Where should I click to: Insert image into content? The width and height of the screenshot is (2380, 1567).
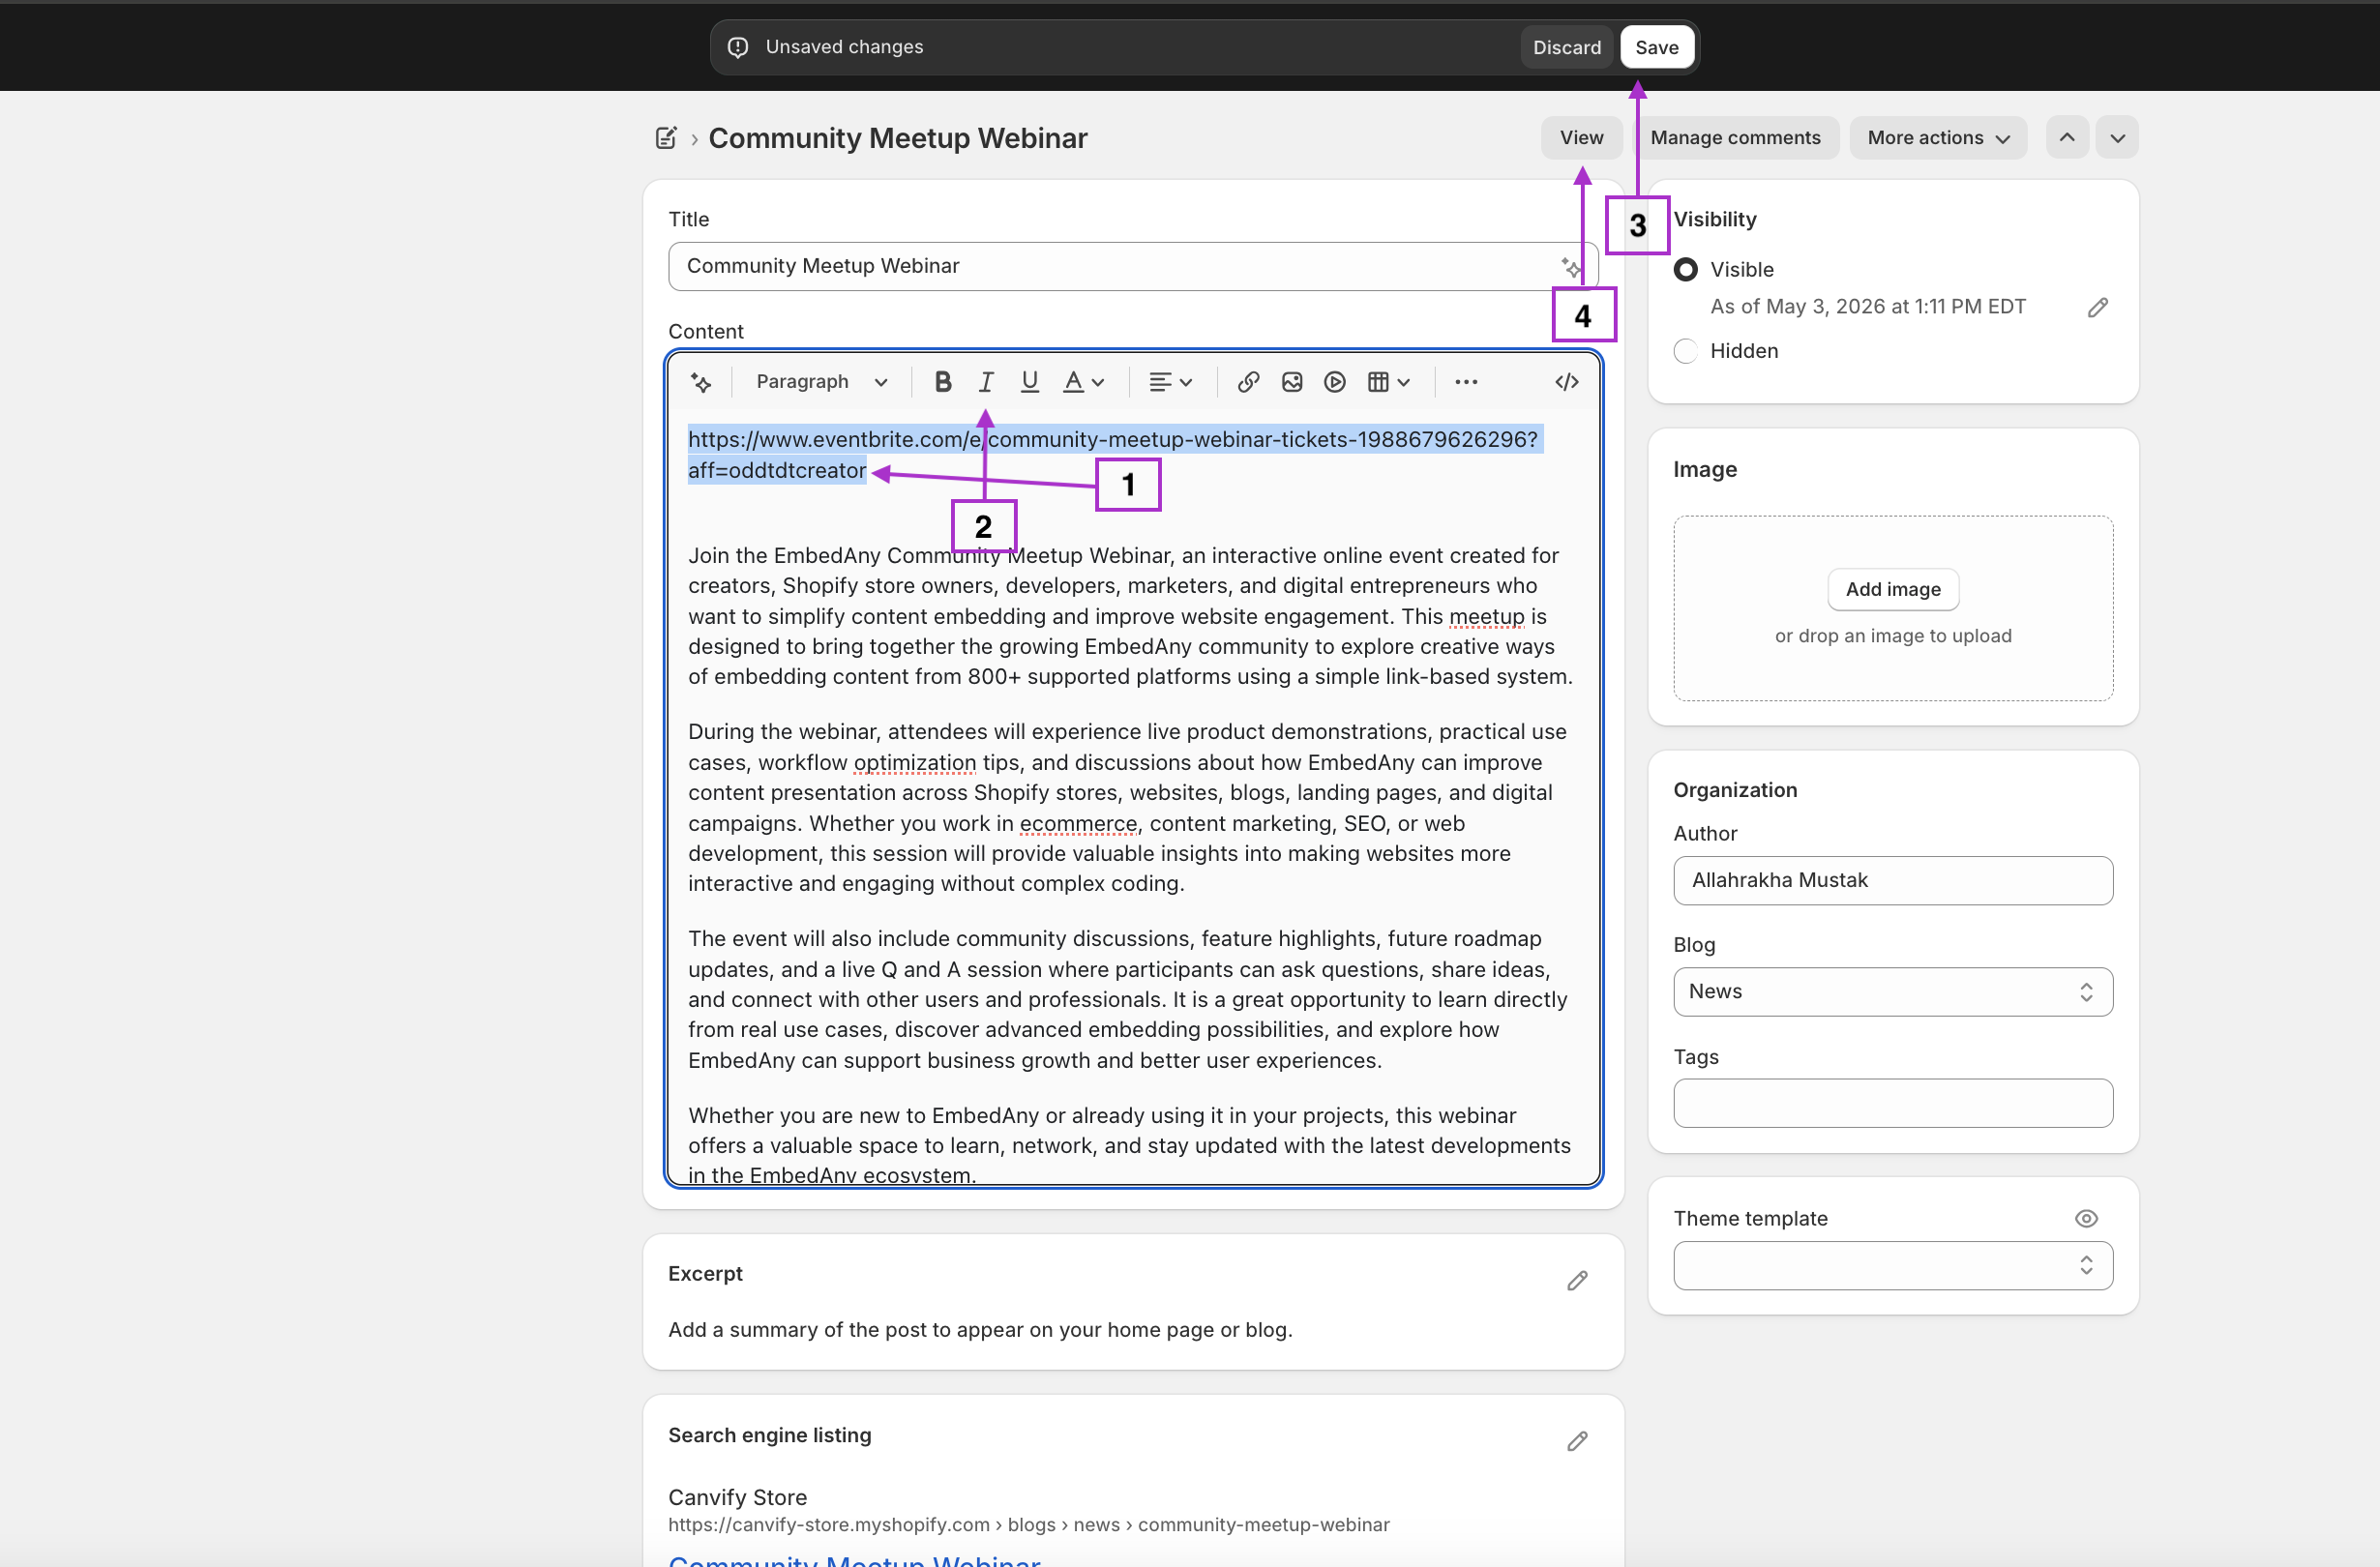tap(1292, 382)
